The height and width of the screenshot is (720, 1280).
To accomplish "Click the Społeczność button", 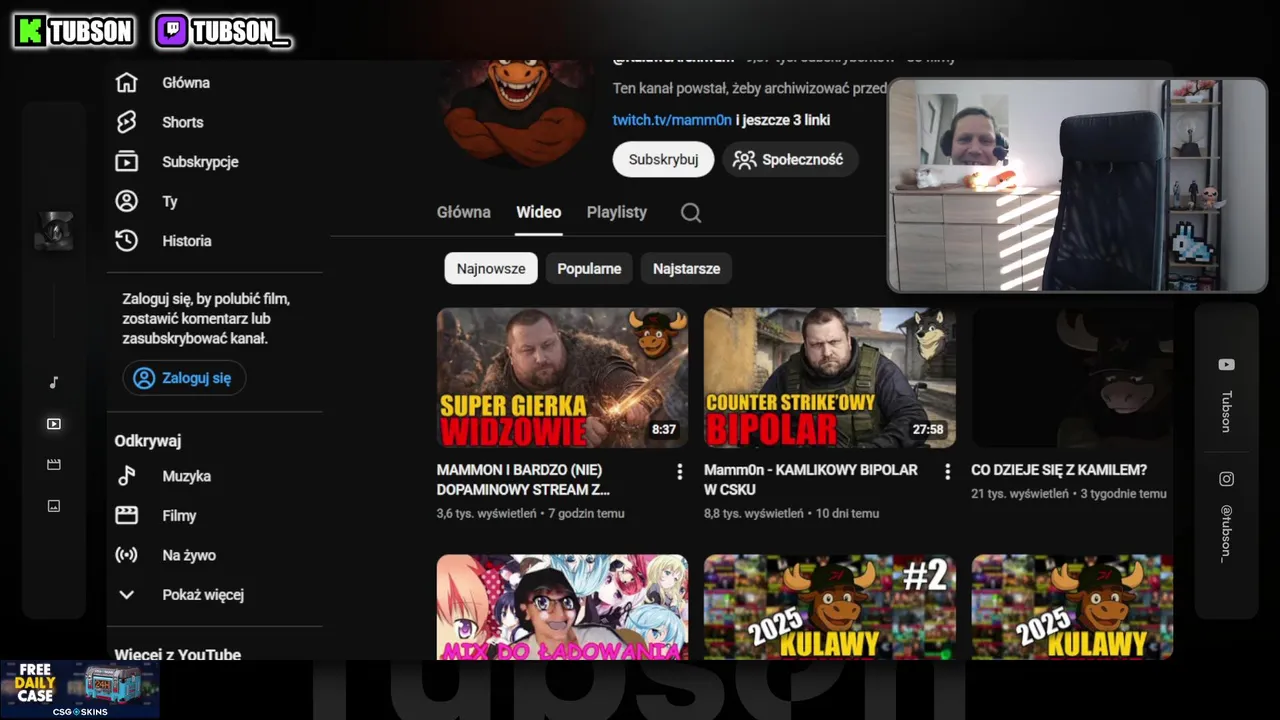I will pyautogui.click(x=790, y=159).
